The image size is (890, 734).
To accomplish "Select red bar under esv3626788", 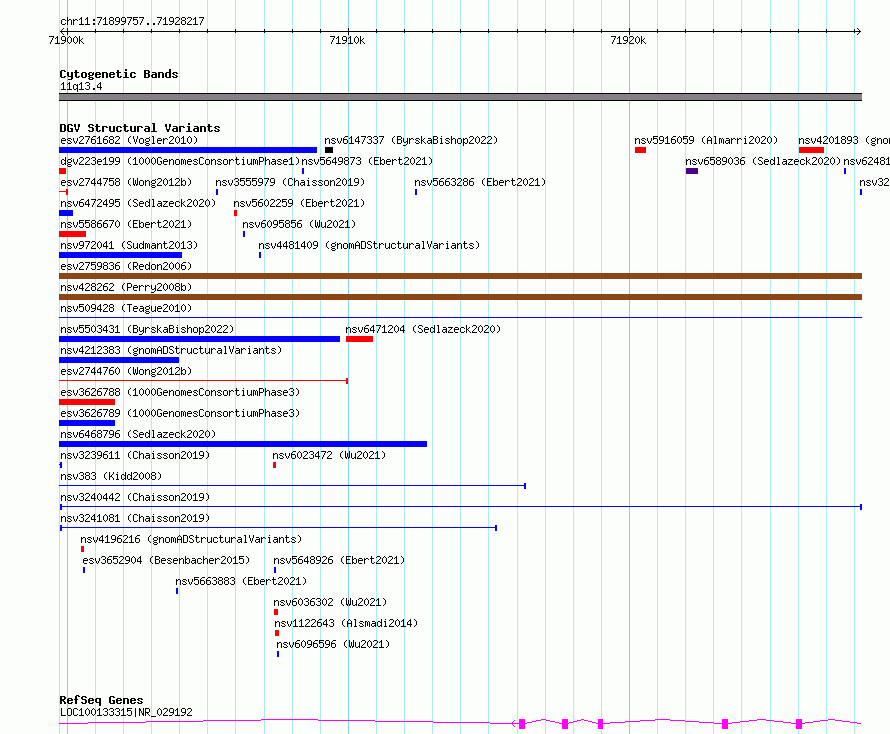I will point(87,402).
